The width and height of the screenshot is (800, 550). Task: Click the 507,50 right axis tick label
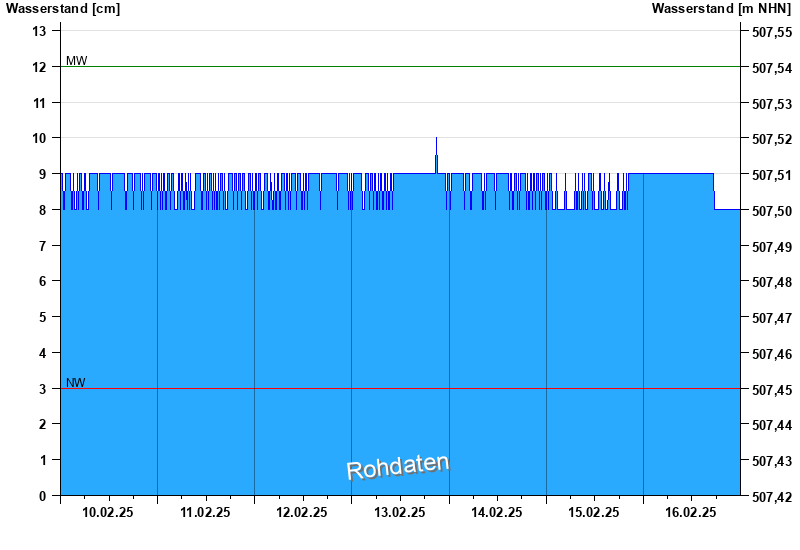tap(771, 211)
